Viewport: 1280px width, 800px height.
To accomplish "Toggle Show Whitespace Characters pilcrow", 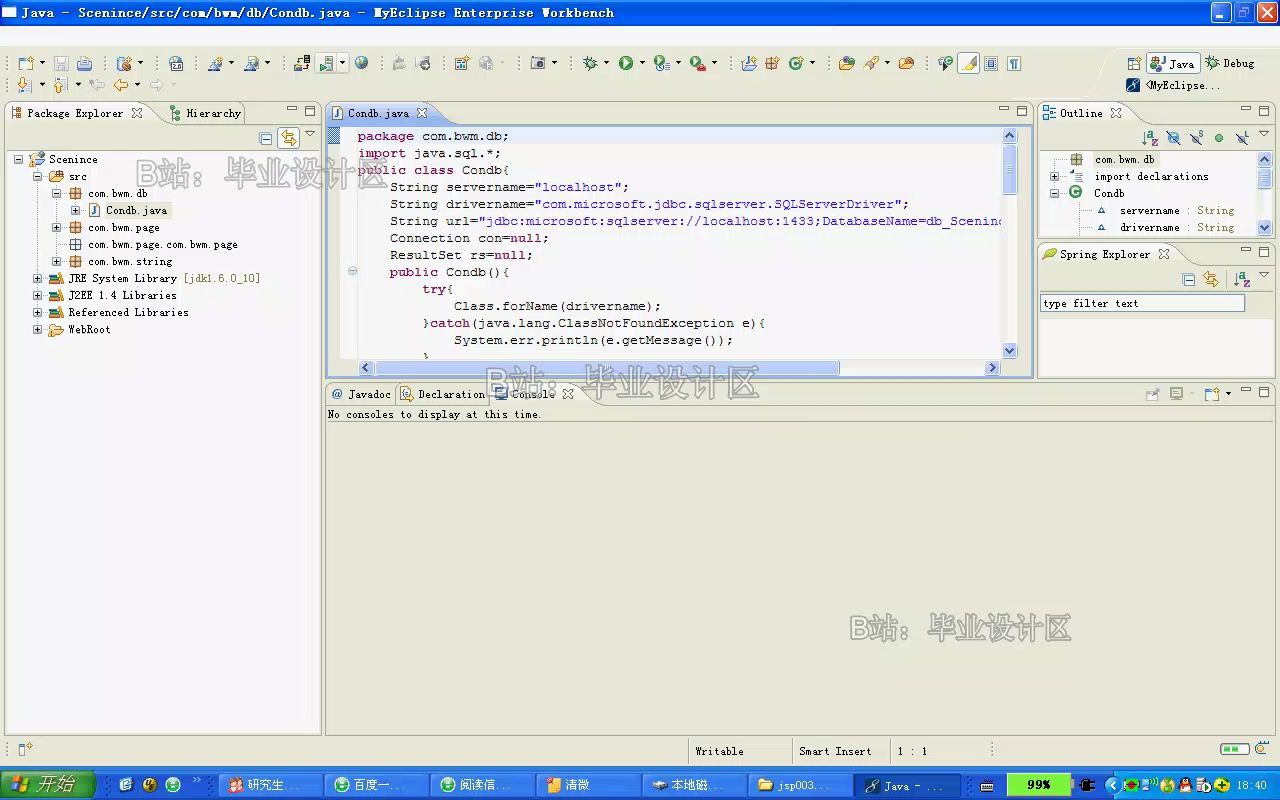I will 1014,63.
